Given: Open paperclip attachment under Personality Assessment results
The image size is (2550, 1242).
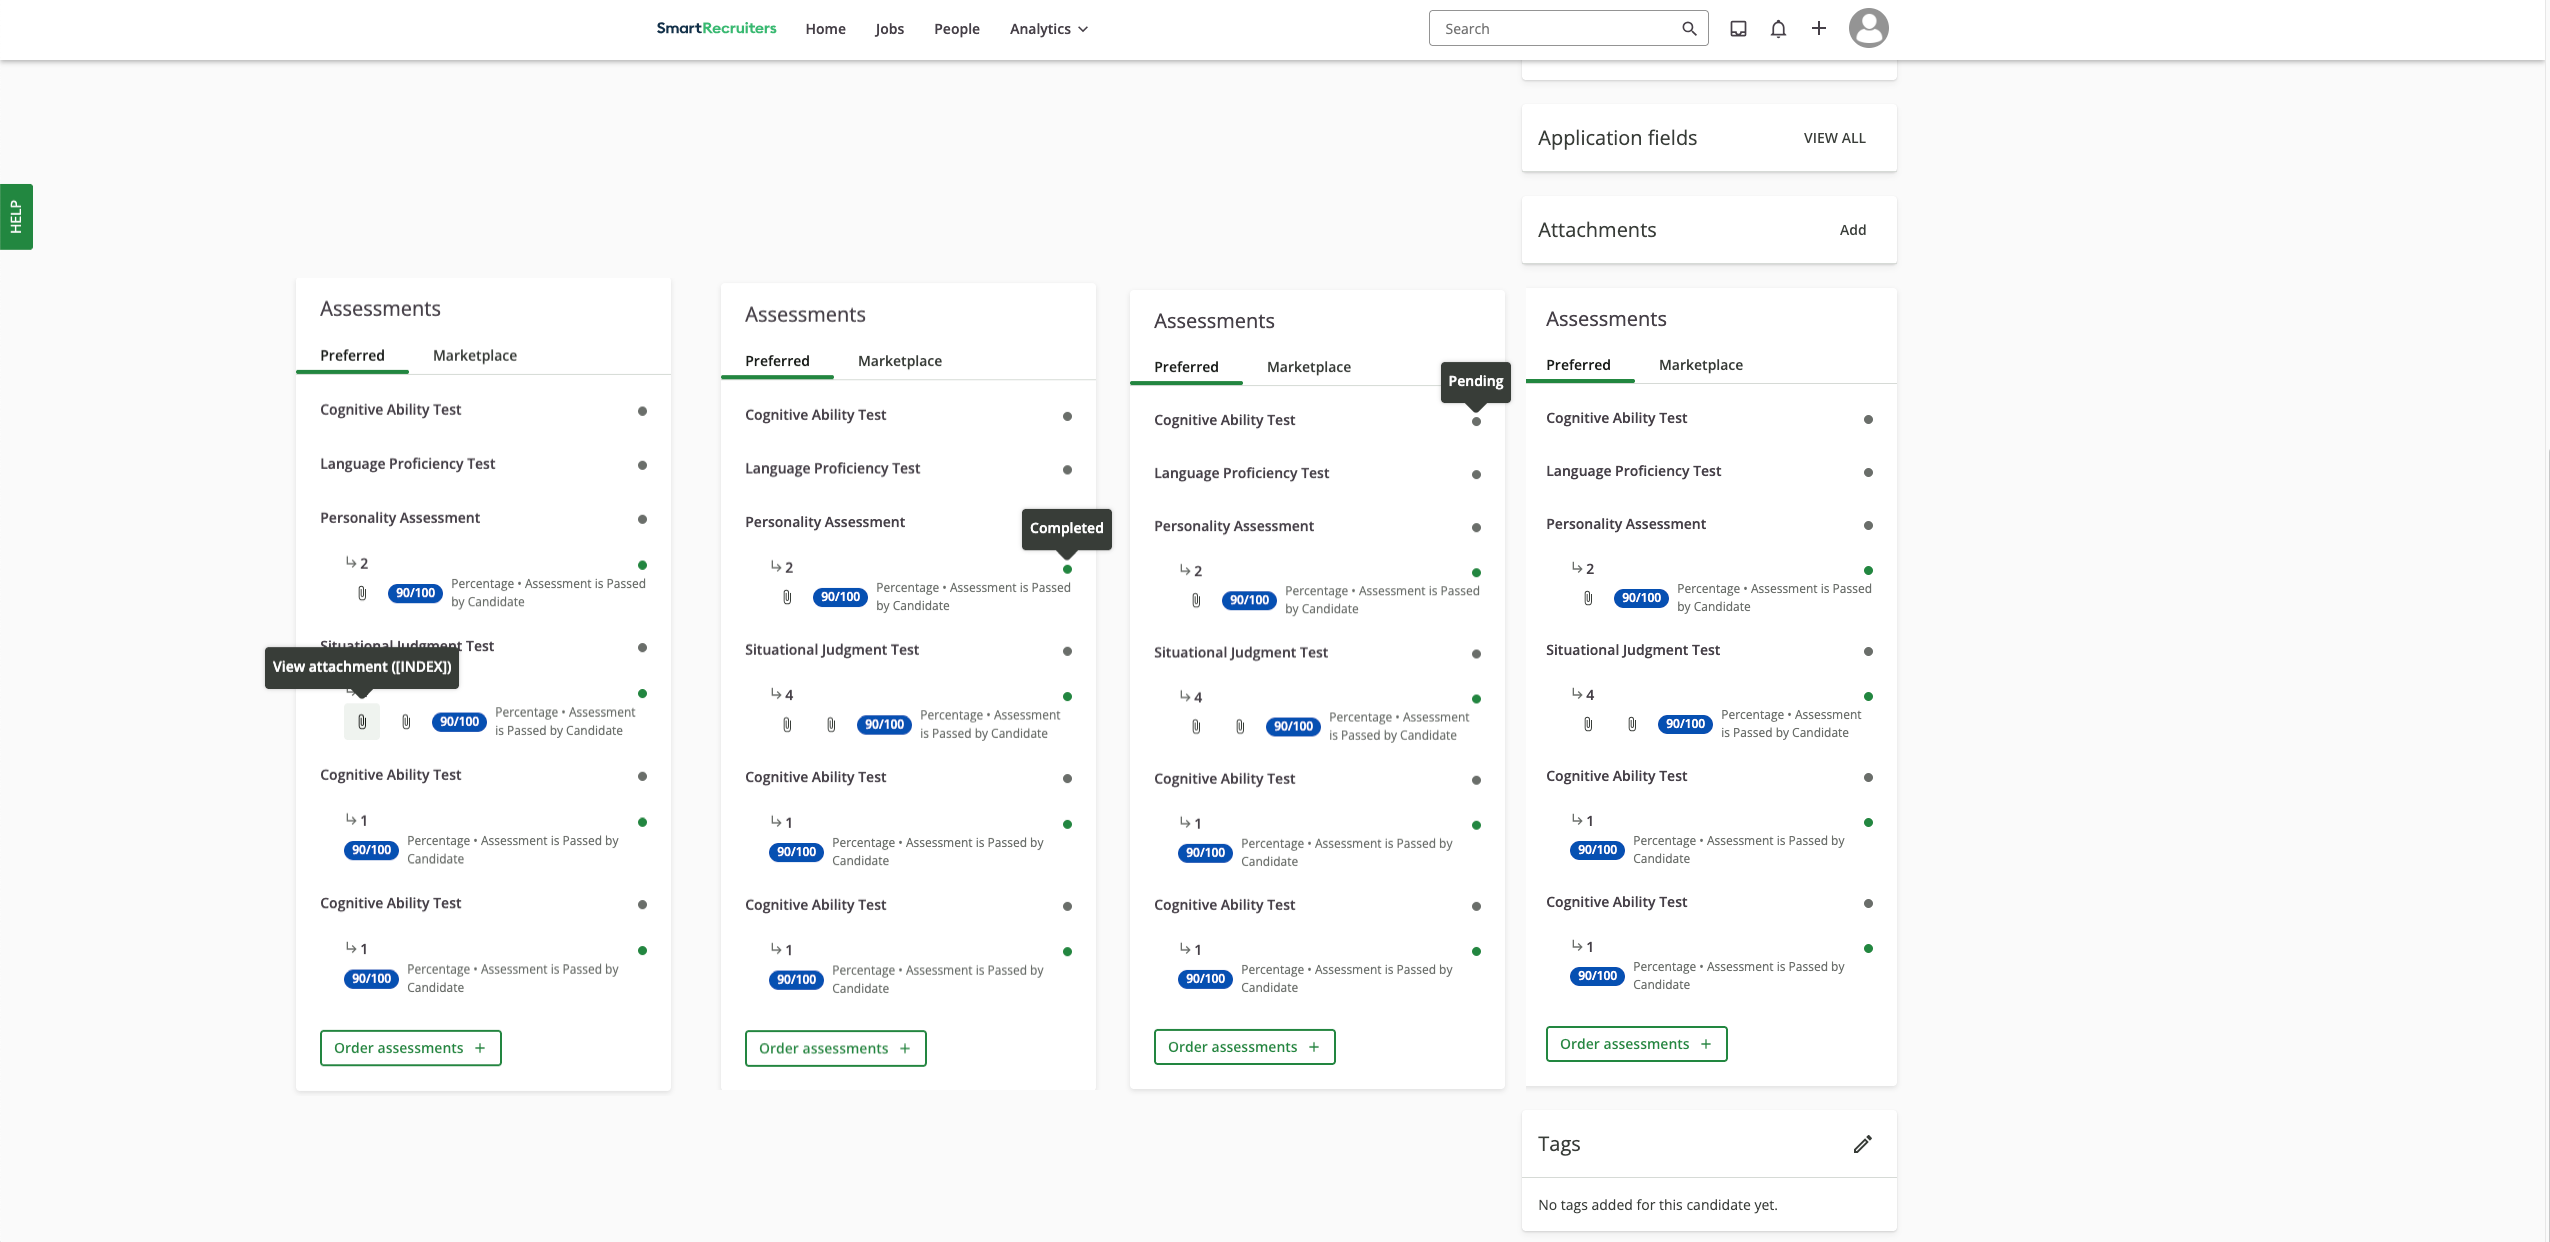Looking at the screenshot, I should click(361, 592).
